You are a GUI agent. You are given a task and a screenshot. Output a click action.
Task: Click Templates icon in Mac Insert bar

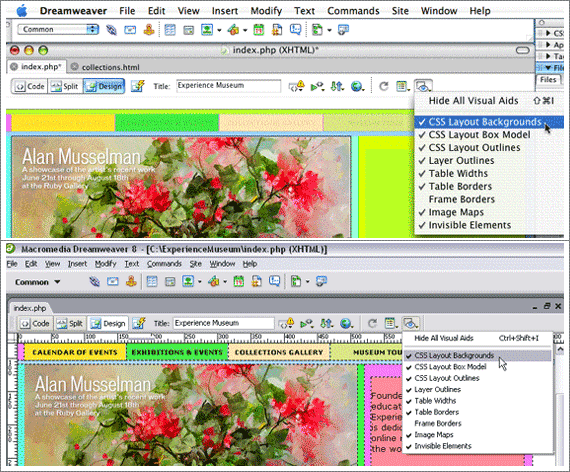[317, 29]
